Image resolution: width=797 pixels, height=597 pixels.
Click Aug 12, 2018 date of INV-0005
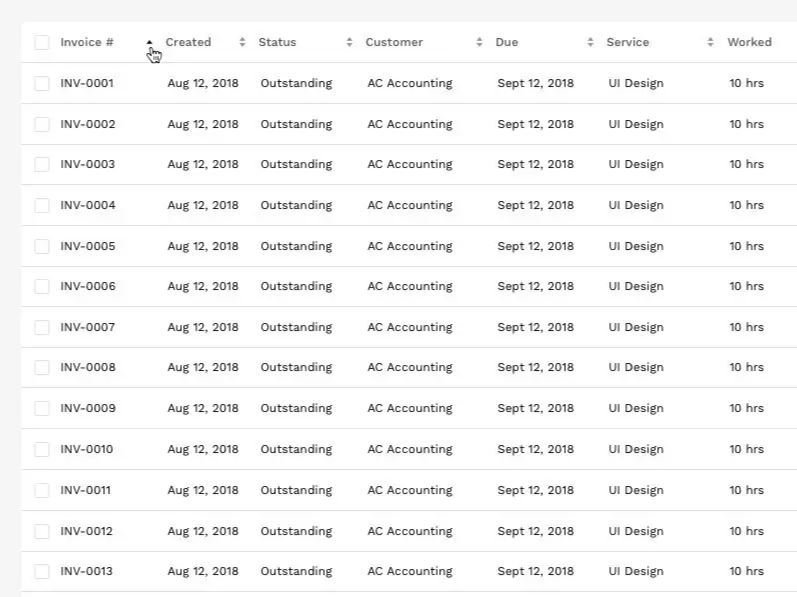tap(203, 246)
